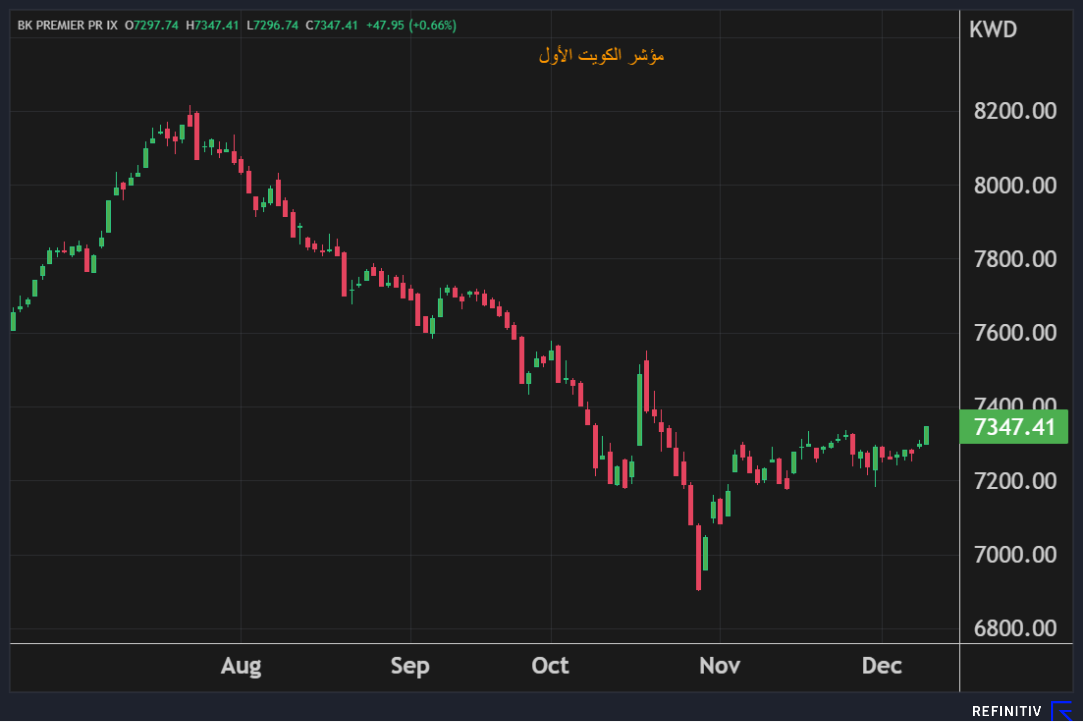Select the Aug label on time axis
The width and height of the screenshot is (1083, 722).
click(241, 666)
